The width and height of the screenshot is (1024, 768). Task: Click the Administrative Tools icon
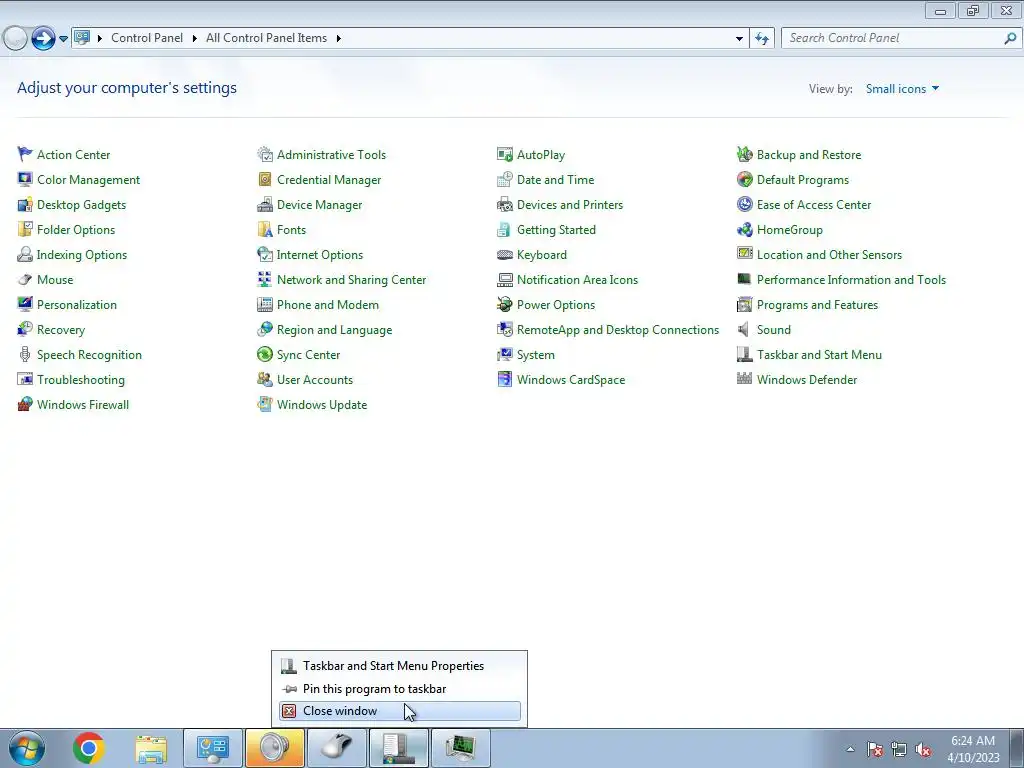coord(264,154)
